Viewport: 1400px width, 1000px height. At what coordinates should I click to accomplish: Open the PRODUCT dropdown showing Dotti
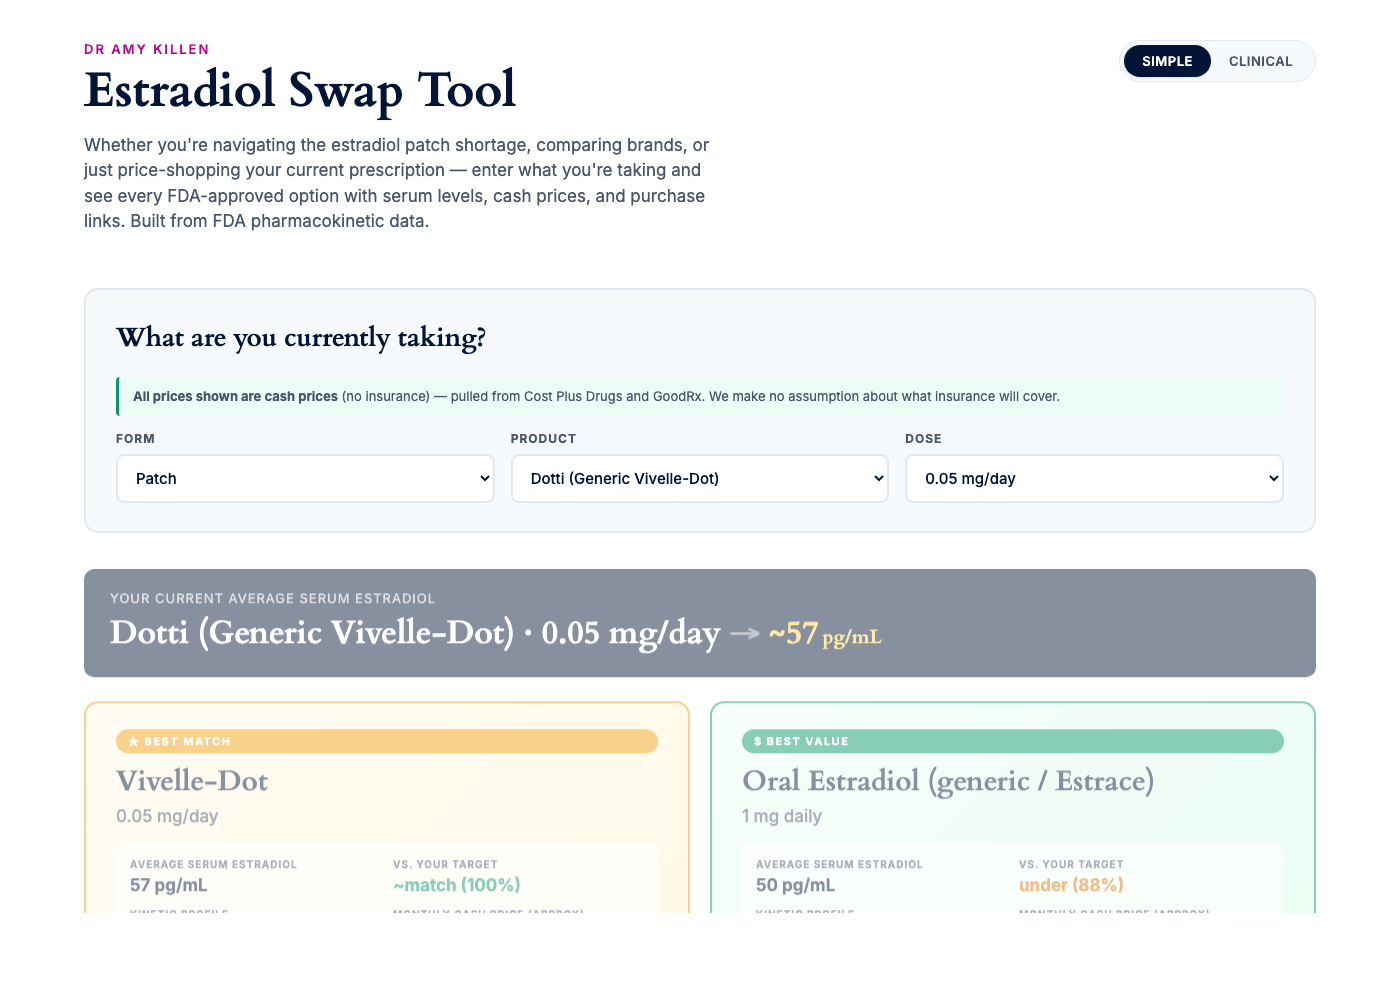click(699, 478)
